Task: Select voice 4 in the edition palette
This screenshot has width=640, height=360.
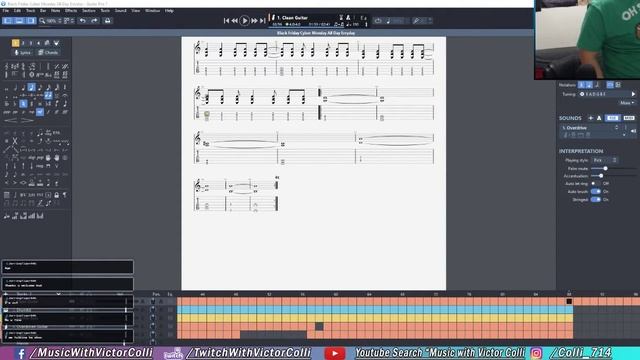Action: click(x=38, y=43)
